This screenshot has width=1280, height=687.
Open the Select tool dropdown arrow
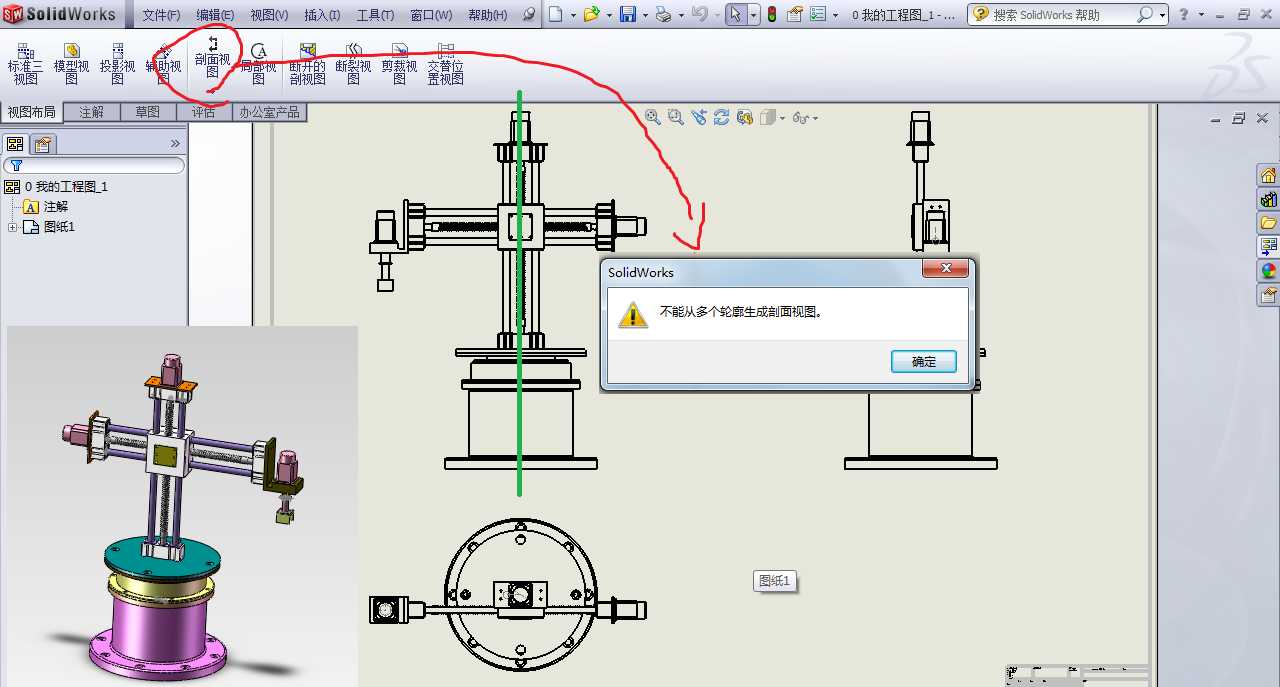pos(753,15)
